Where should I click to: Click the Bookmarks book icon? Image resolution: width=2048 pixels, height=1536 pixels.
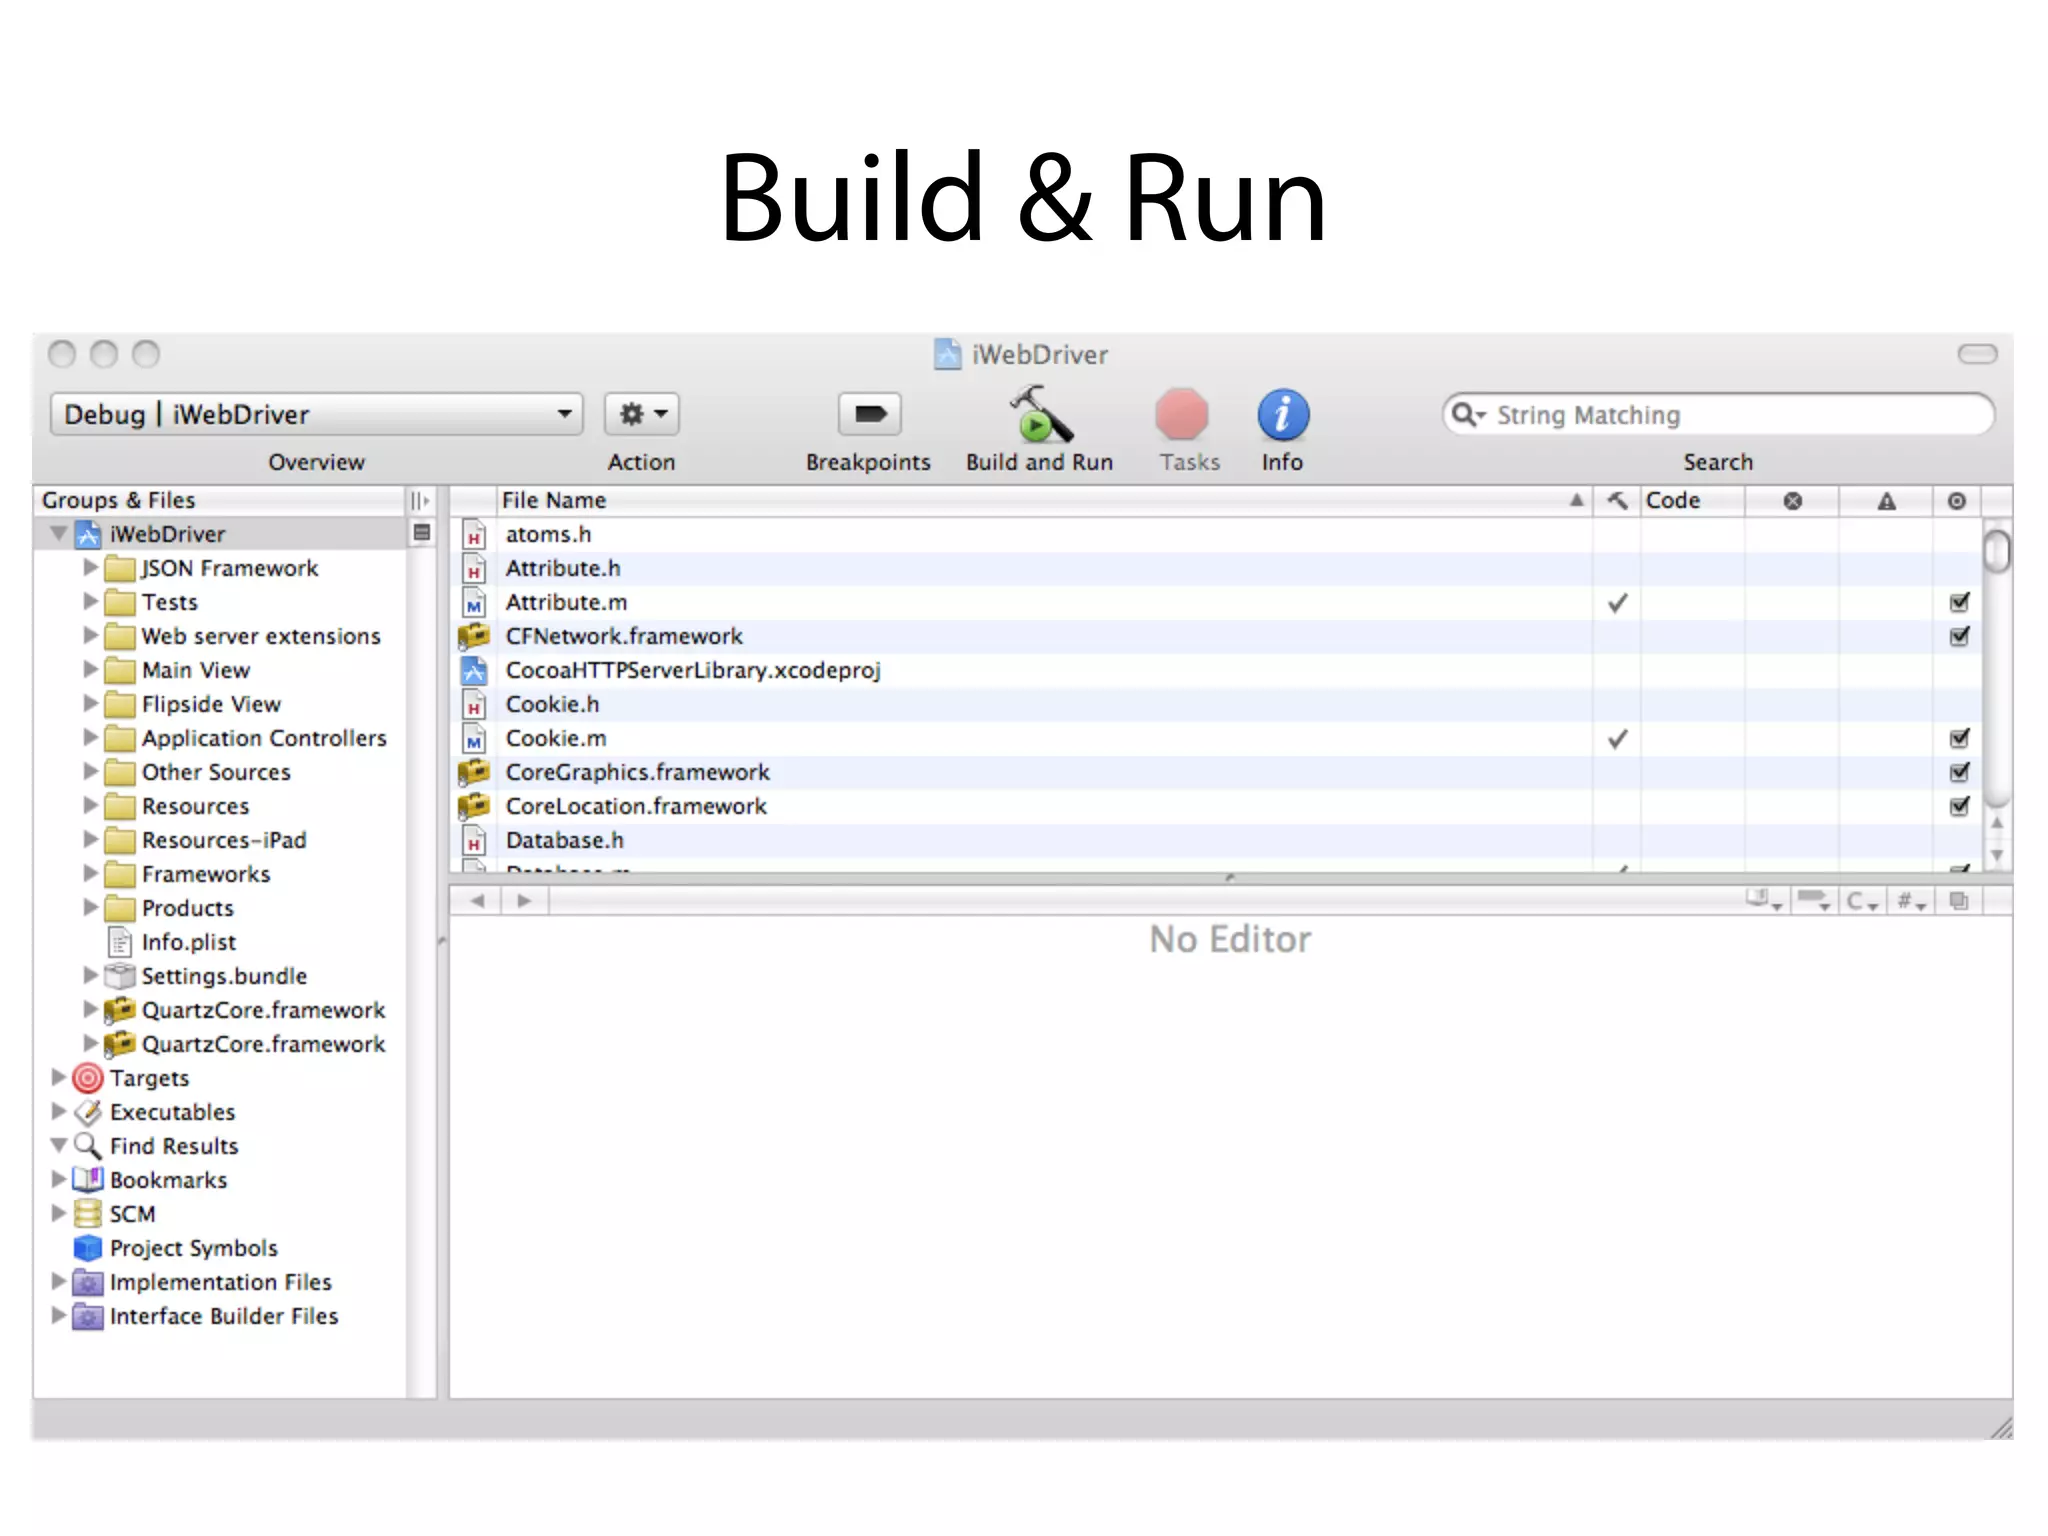coord(88,1180)
